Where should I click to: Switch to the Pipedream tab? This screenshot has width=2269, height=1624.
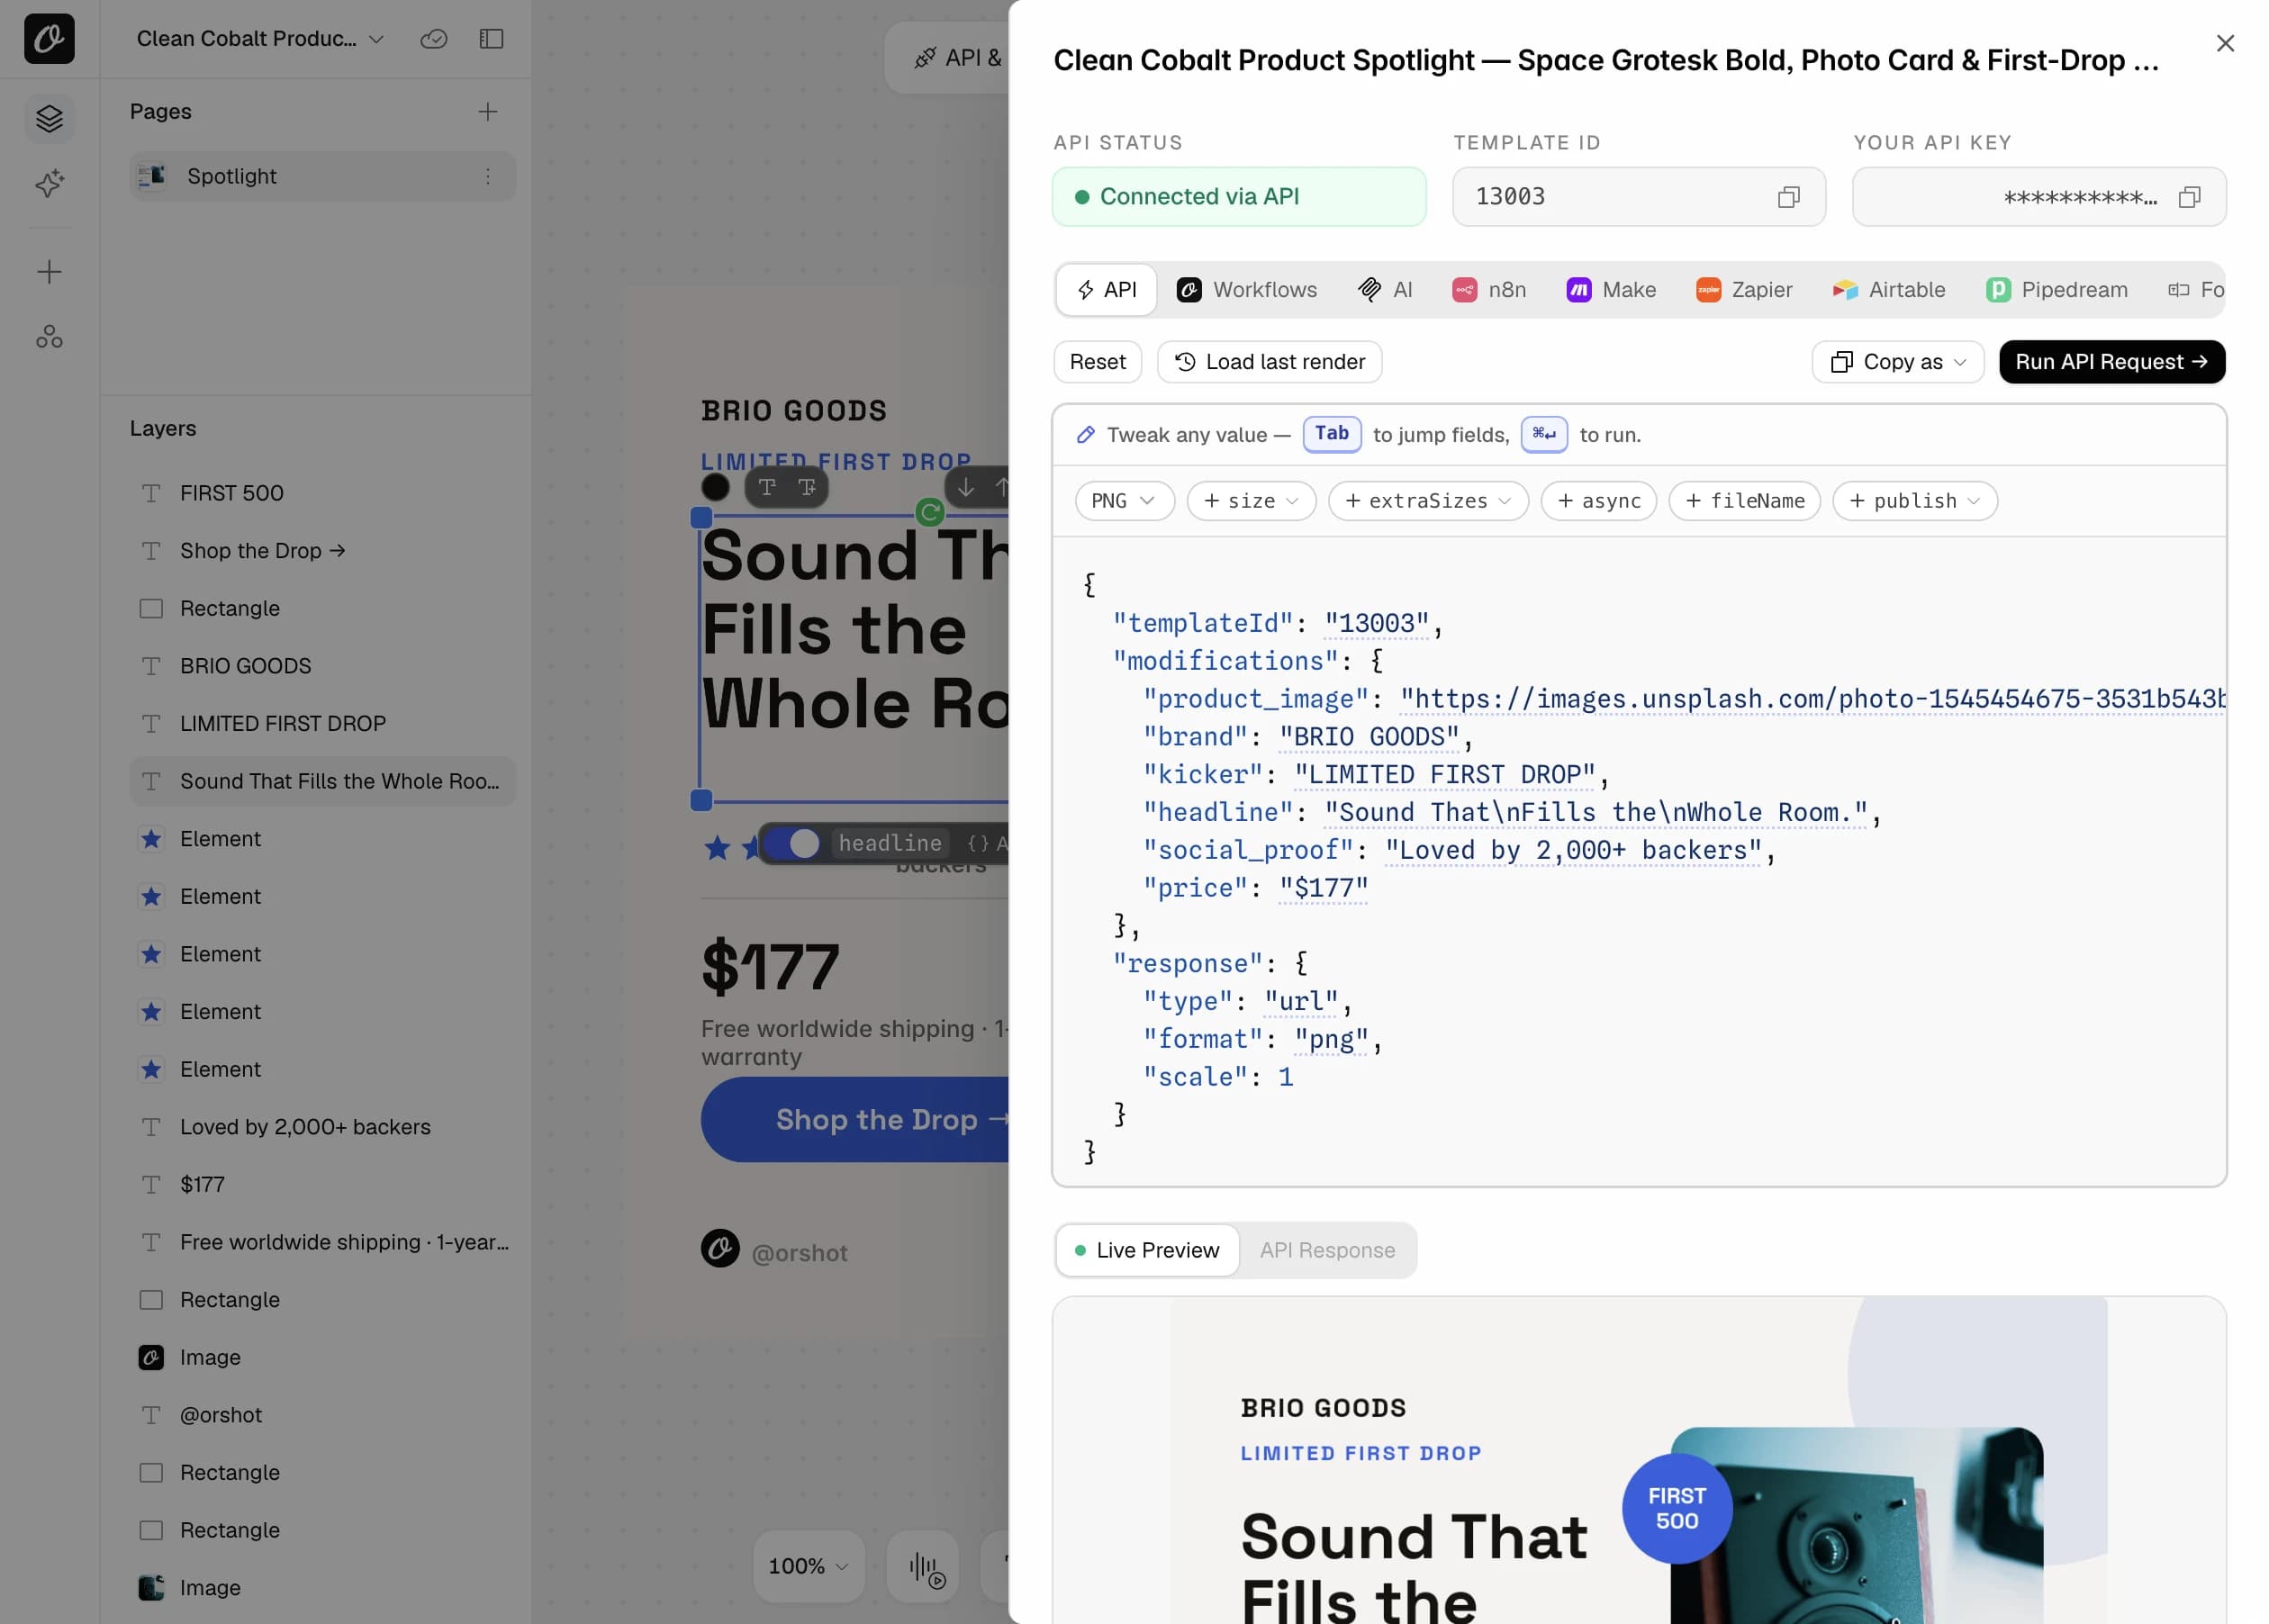tap(2056, 290)
